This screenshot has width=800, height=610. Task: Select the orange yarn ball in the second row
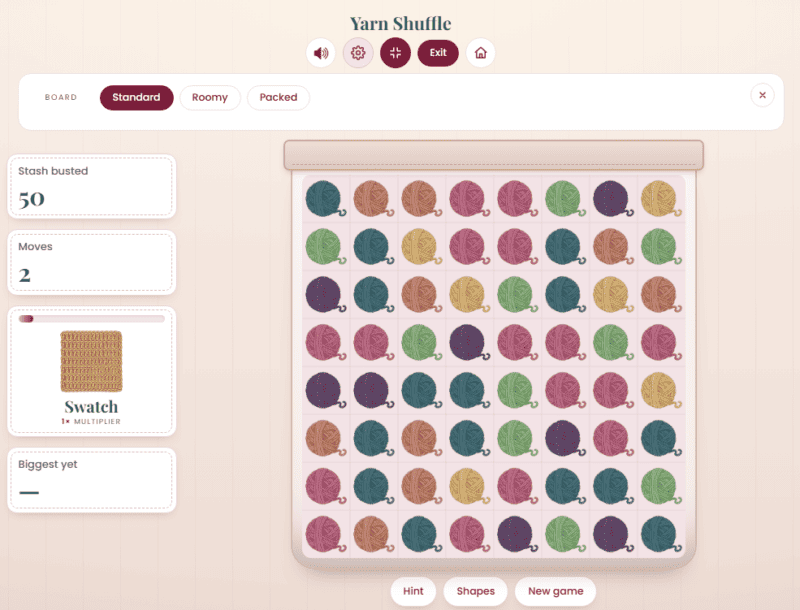(x=612, y=247)
